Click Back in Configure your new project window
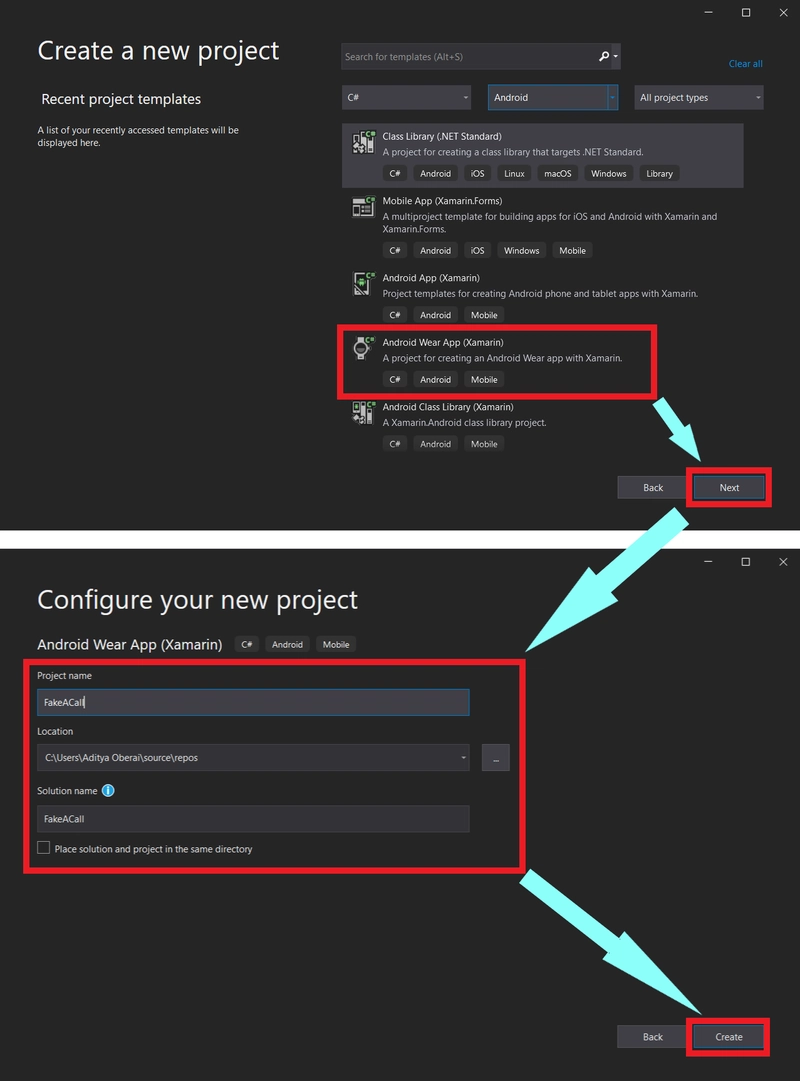Image resolution: width=800 pixels, height=1081 pixels. [652, 1037]
